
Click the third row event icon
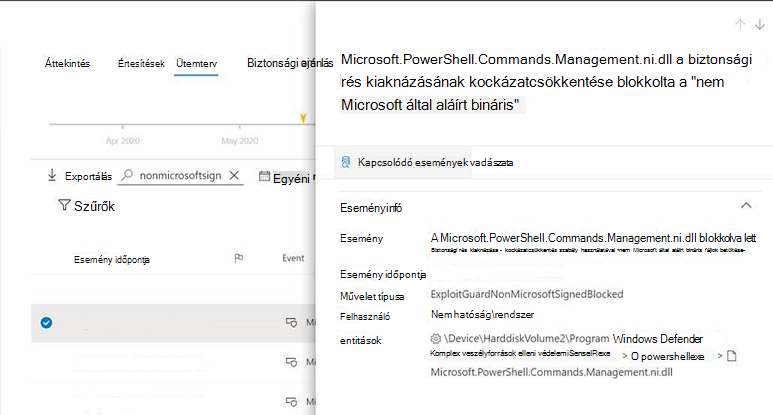tap(292, 402)
